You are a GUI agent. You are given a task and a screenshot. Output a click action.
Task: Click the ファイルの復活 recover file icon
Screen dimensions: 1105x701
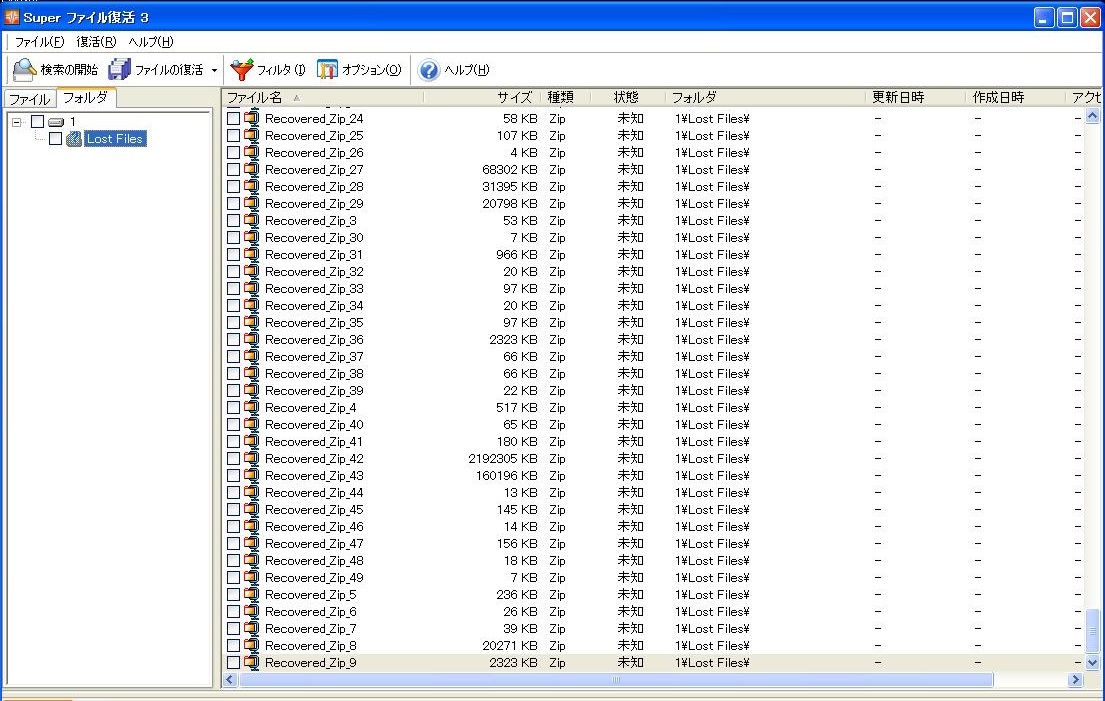pos(120,70)
